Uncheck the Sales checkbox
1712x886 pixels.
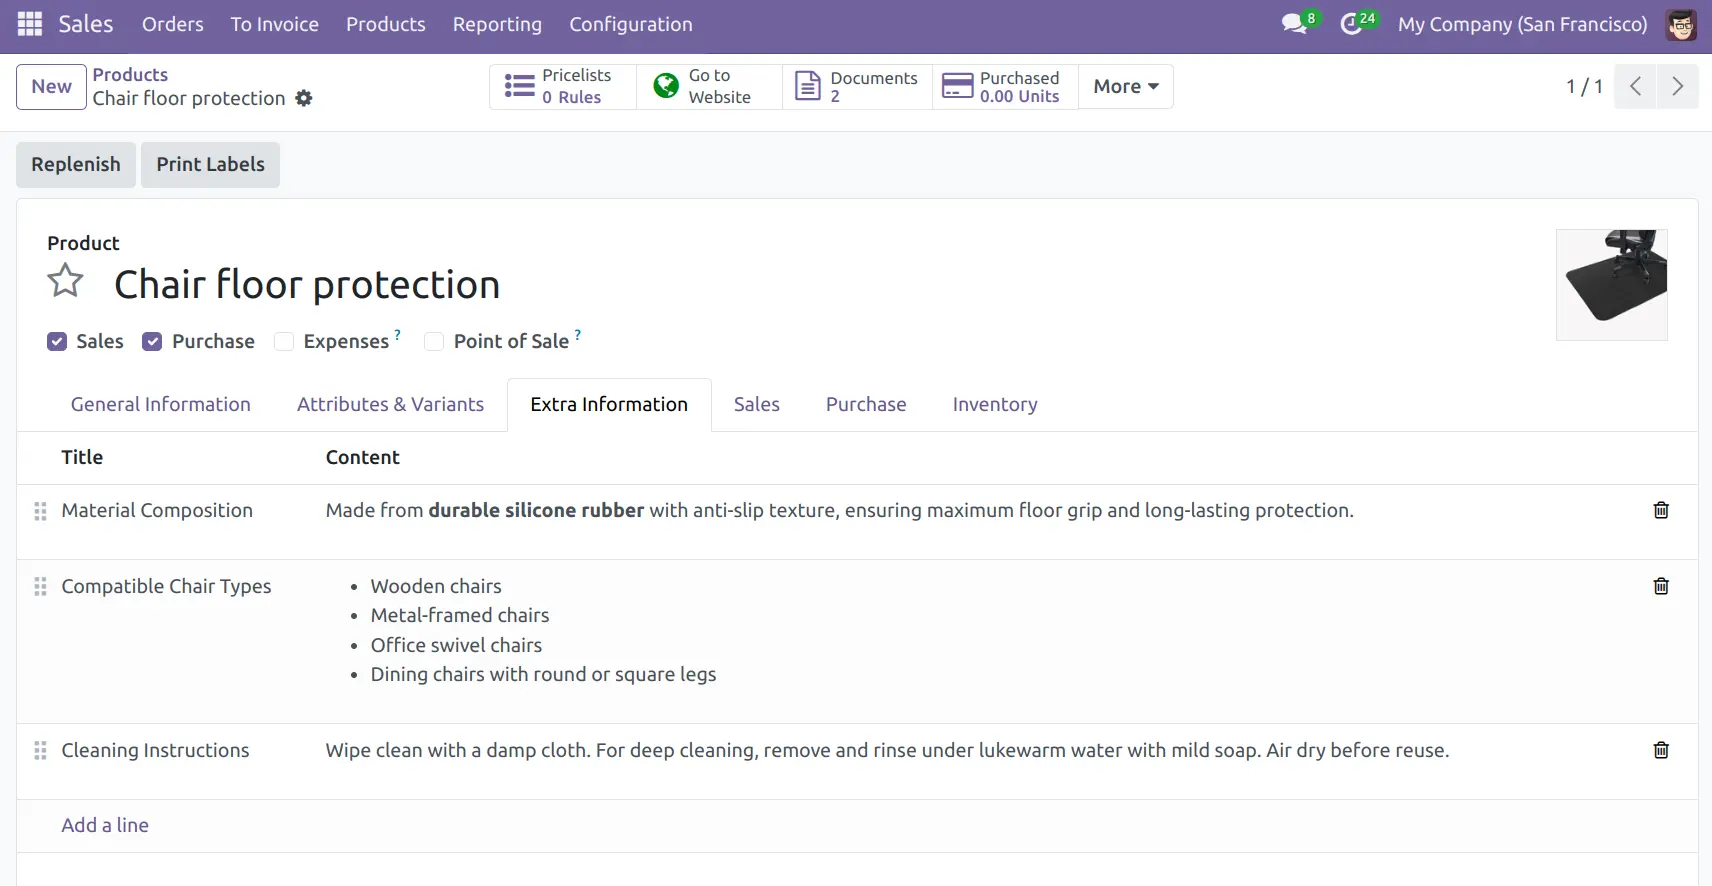(x=57, y=342)
